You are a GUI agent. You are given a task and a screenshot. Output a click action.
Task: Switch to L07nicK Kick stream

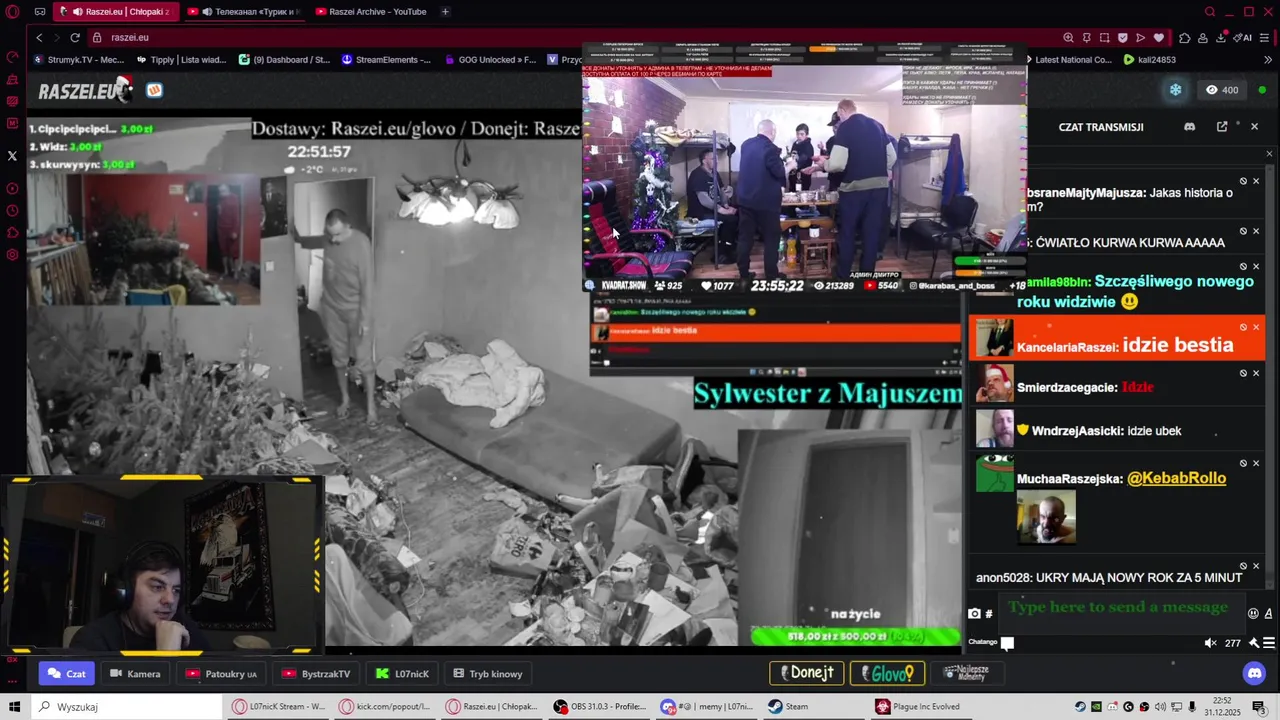[x=402, y=674]
